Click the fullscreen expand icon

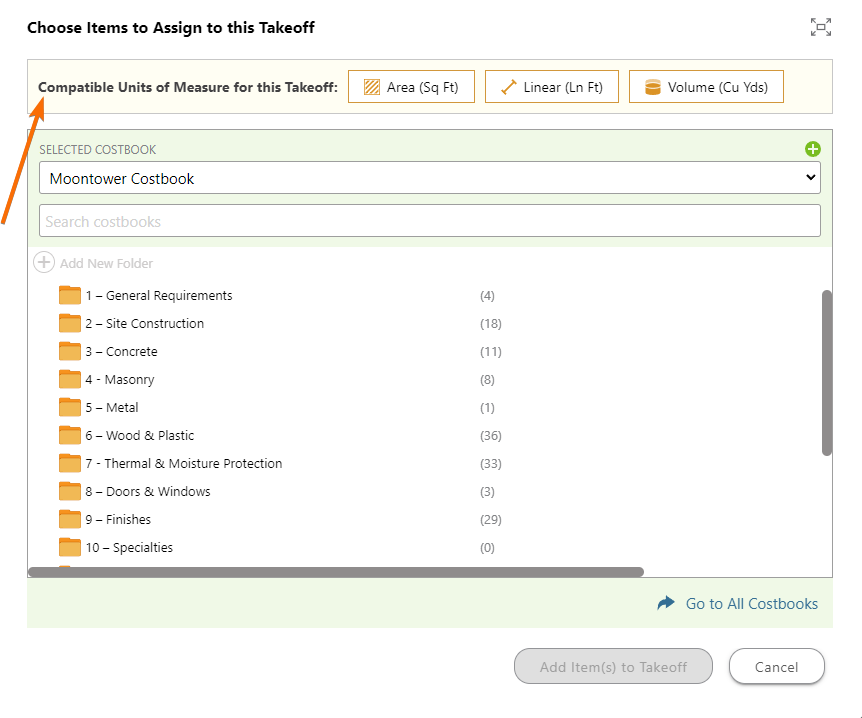point(821,28)
